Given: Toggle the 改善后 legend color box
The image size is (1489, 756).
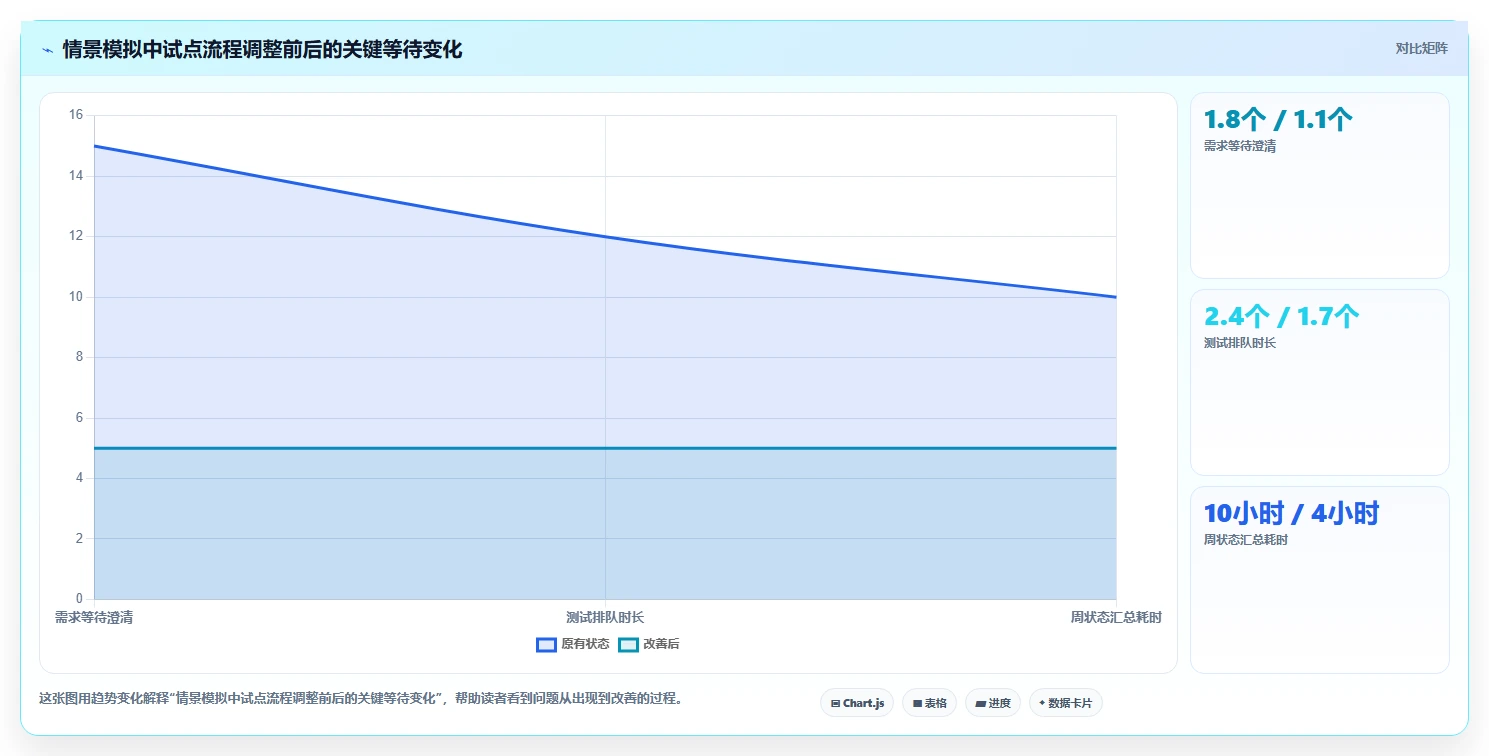Looking at the screenshot, I should 628,645.
